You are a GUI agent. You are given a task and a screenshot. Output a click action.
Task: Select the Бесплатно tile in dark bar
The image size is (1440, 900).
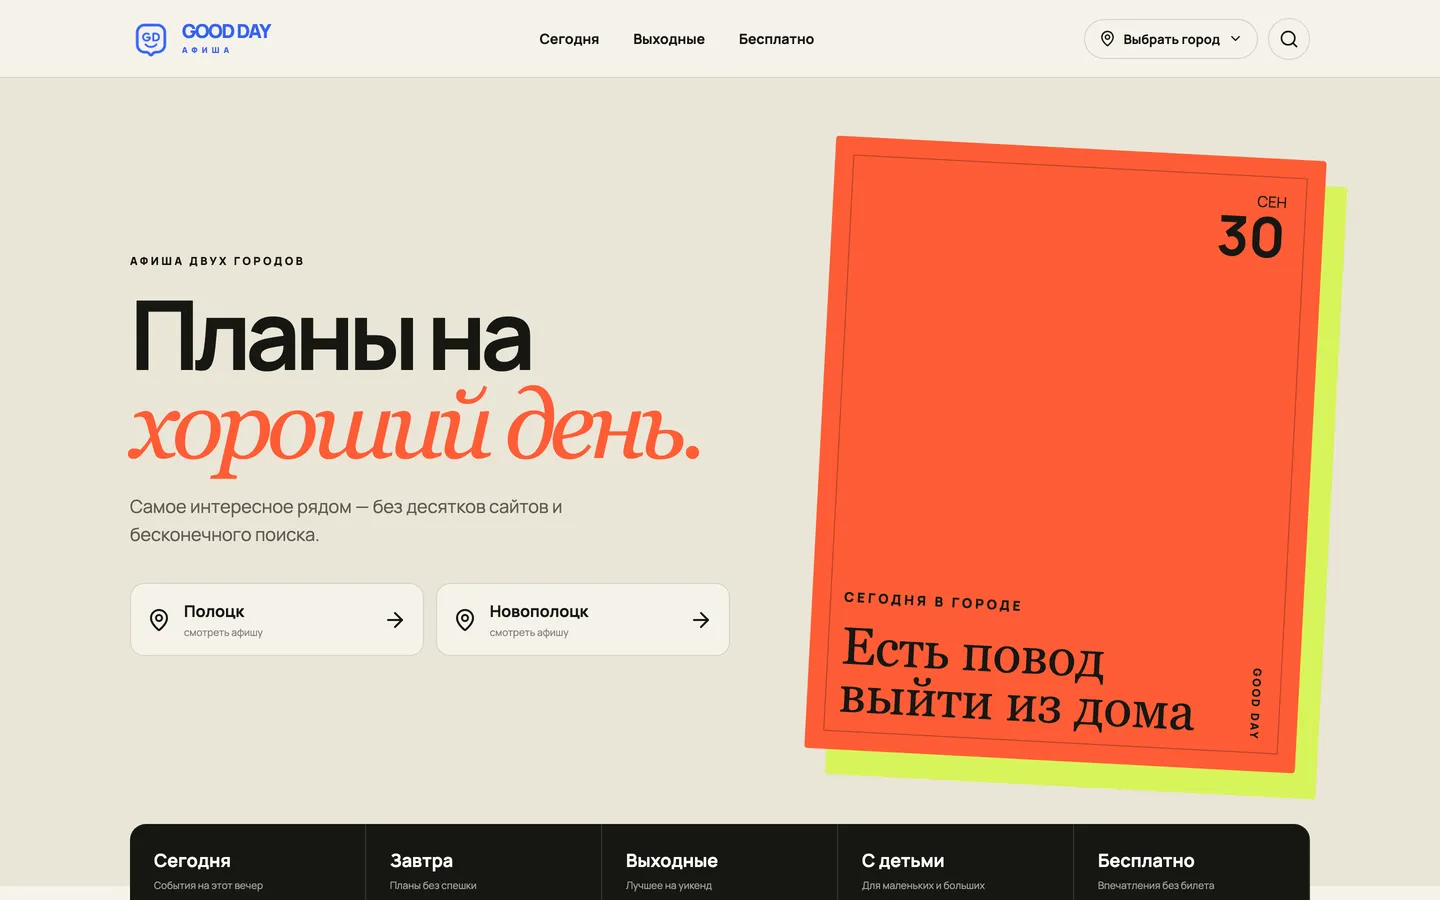pos(1192,862)
